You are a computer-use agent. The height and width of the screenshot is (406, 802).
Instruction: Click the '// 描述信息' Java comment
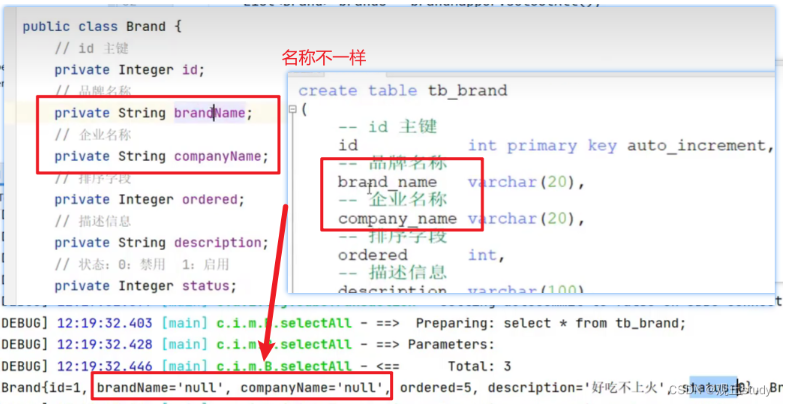93,221
